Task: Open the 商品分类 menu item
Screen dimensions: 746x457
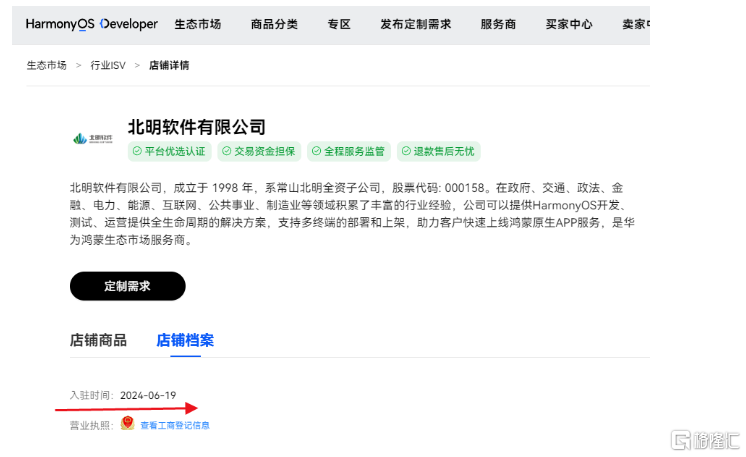Action: pos(275,24)
